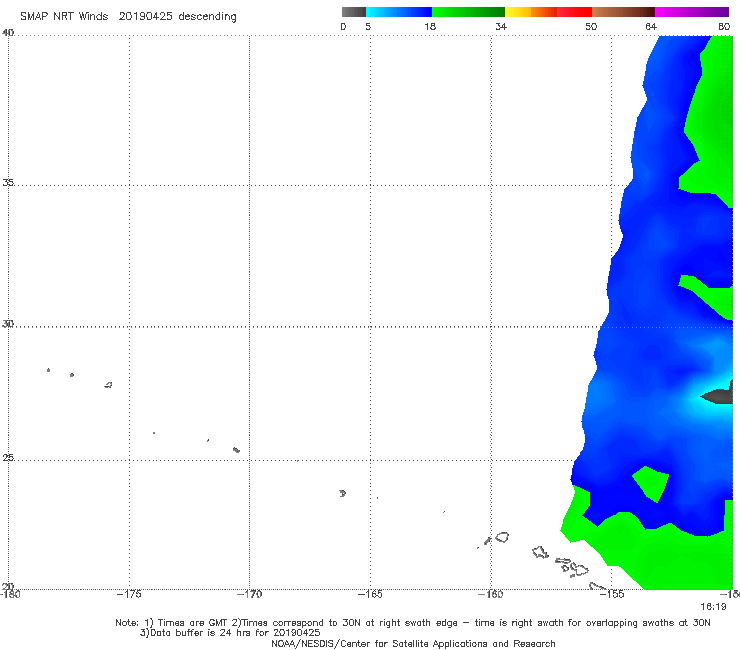
Task: Click the color bar label "50"
Action: 591,26
